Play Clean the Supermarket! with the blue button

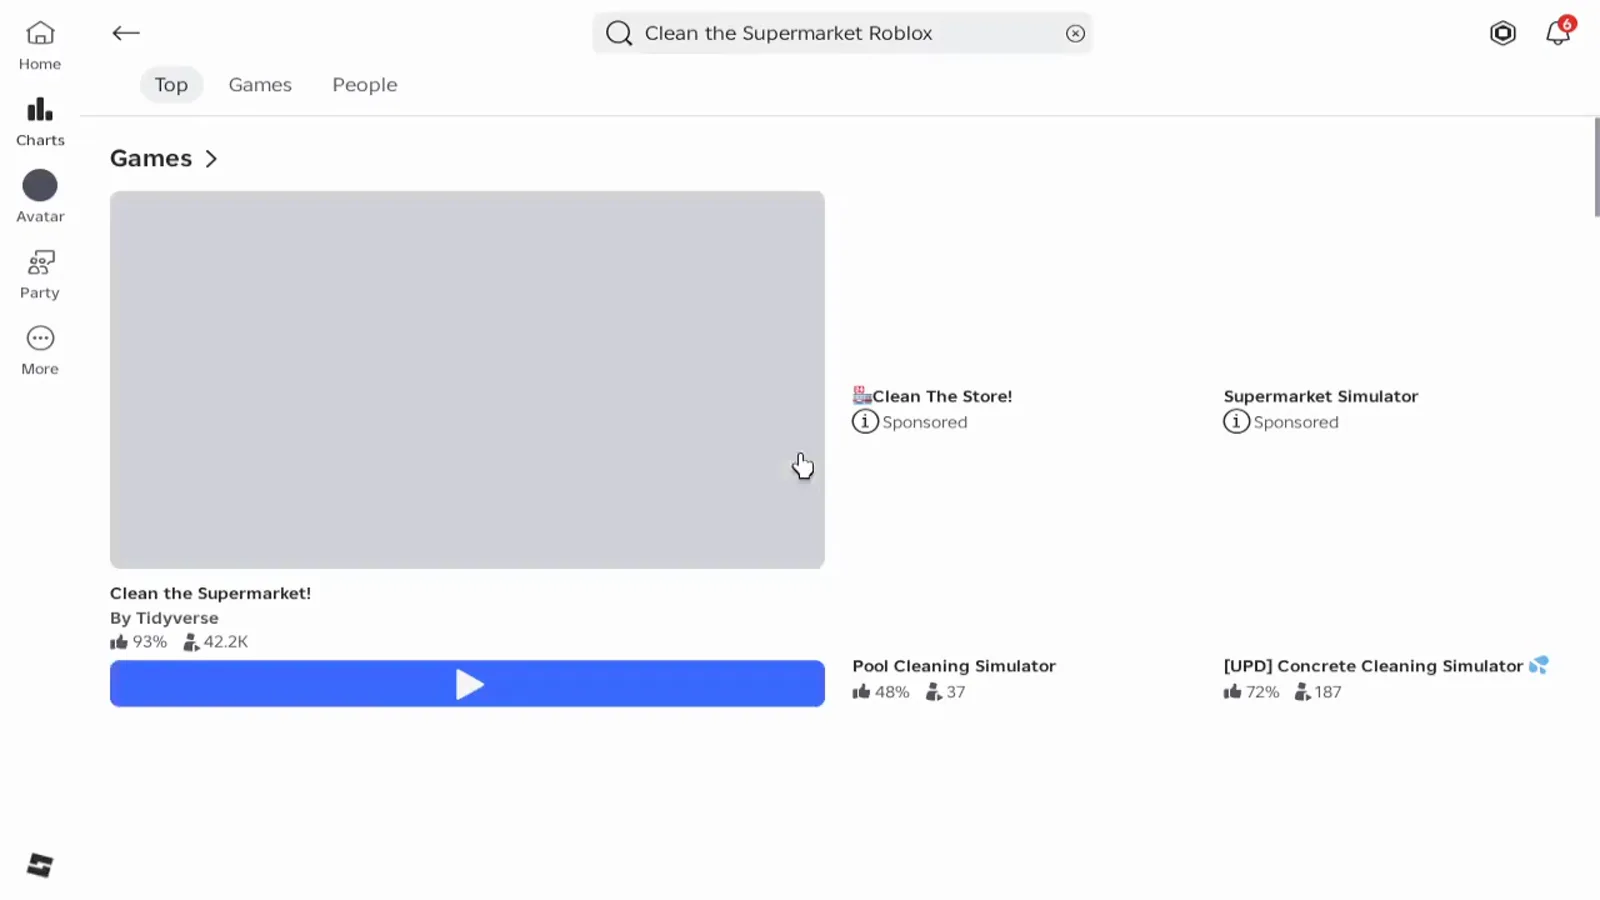[467, 684]
